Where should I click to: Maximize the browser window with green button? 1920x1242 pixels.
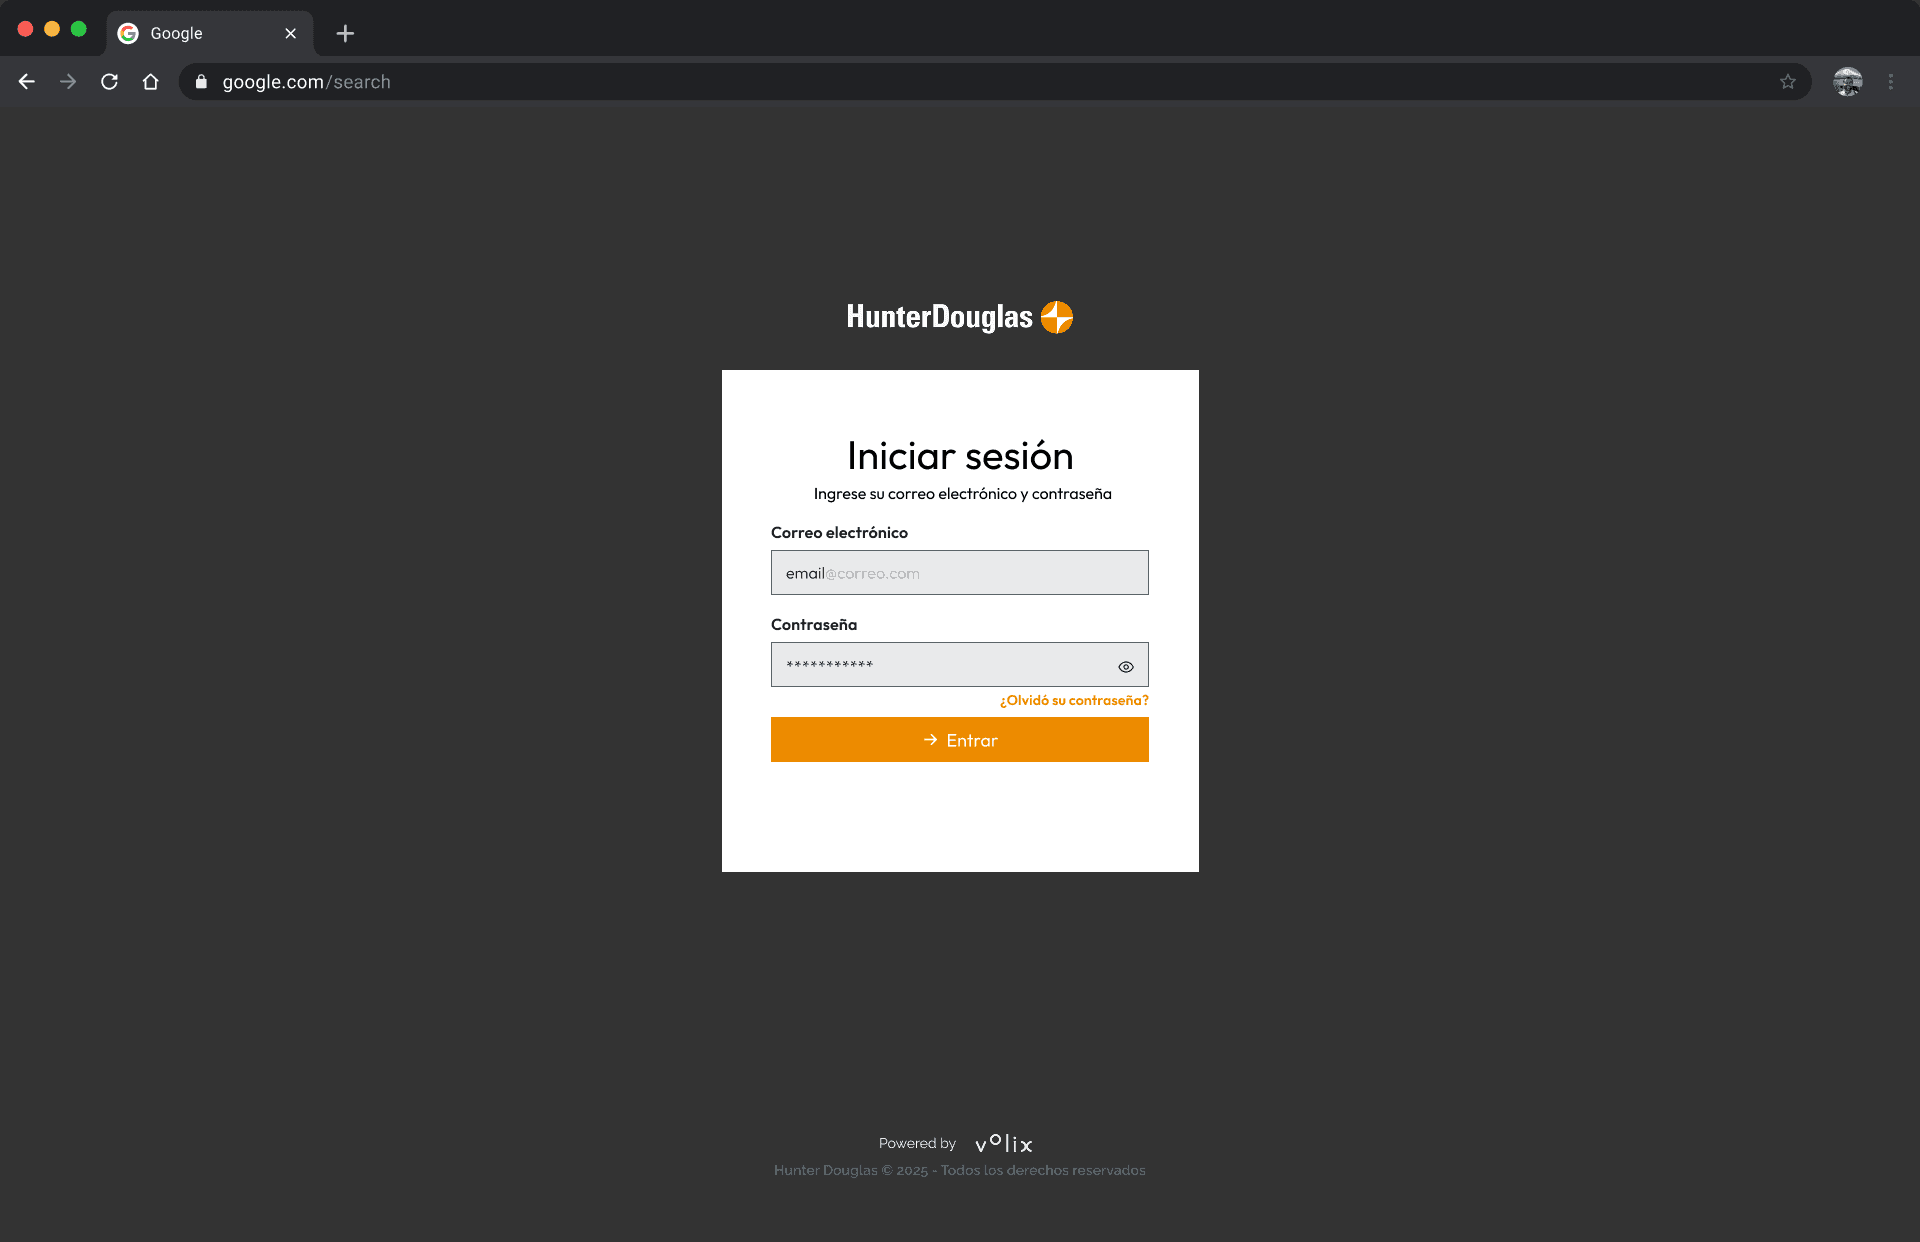[x=79, y=29]
